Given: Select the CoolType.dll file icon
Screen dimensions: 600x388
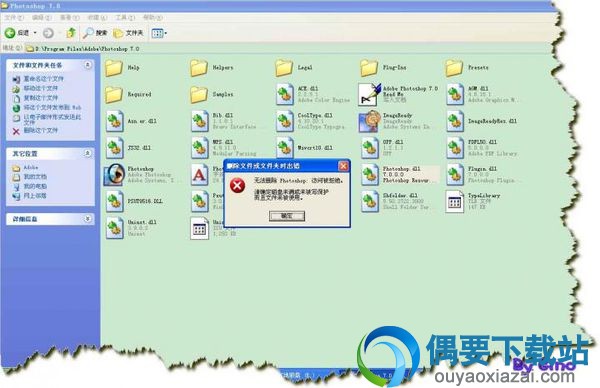Looking at the screenshot, I should (284, 121).
